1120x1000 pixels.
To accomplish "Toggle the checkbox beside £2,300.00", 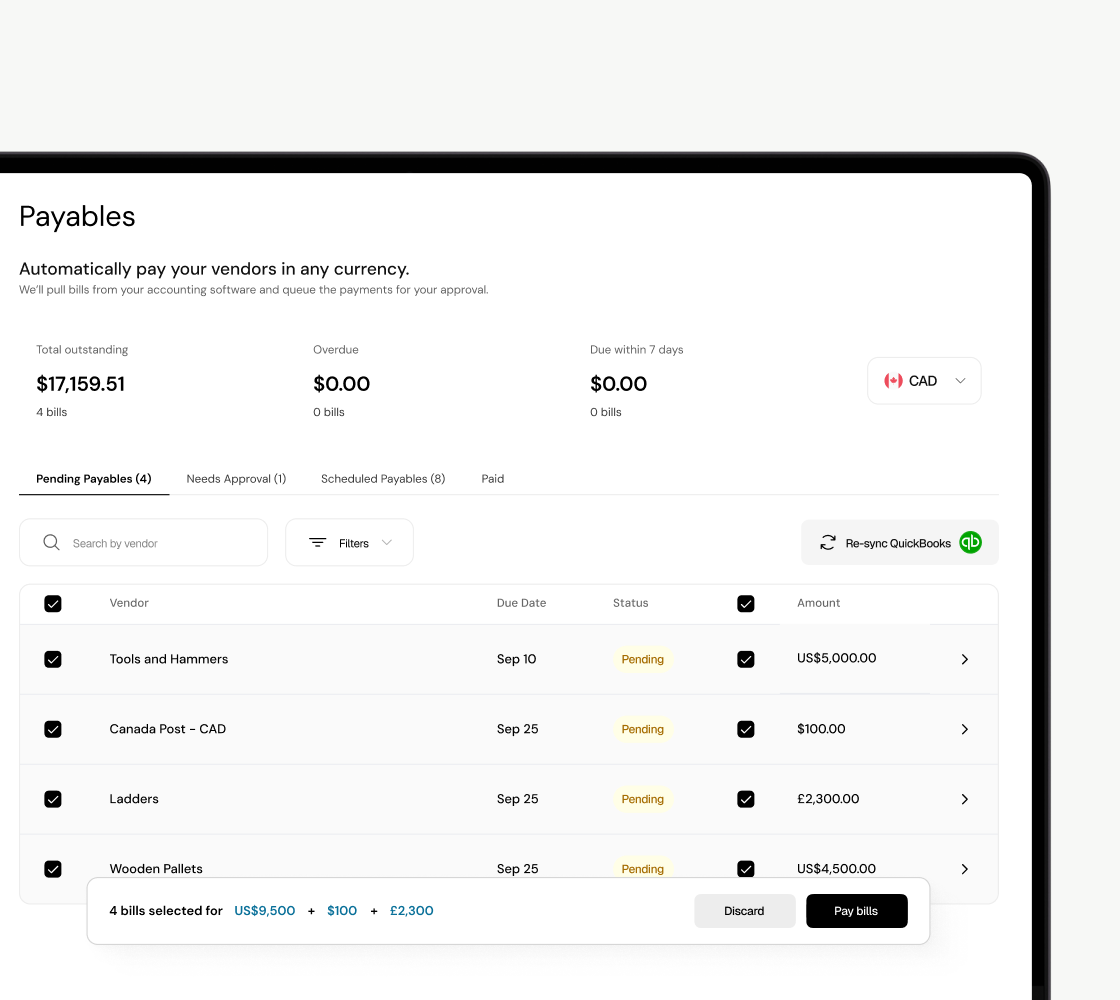I will 746,799.
